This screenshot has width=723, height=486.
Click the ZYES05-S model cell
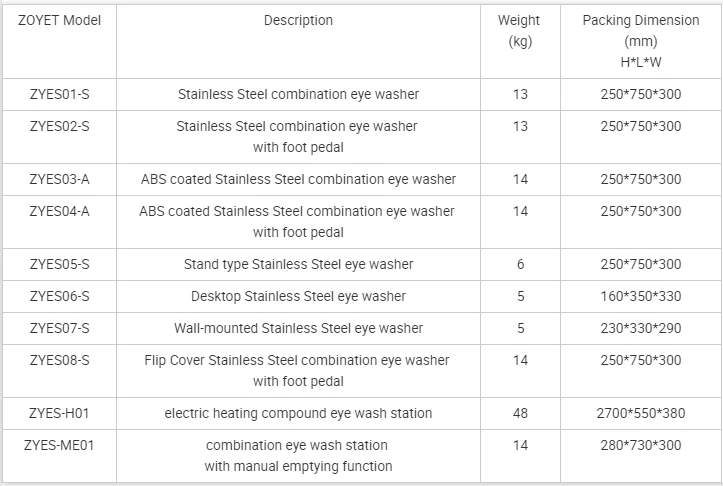[60, 264]
